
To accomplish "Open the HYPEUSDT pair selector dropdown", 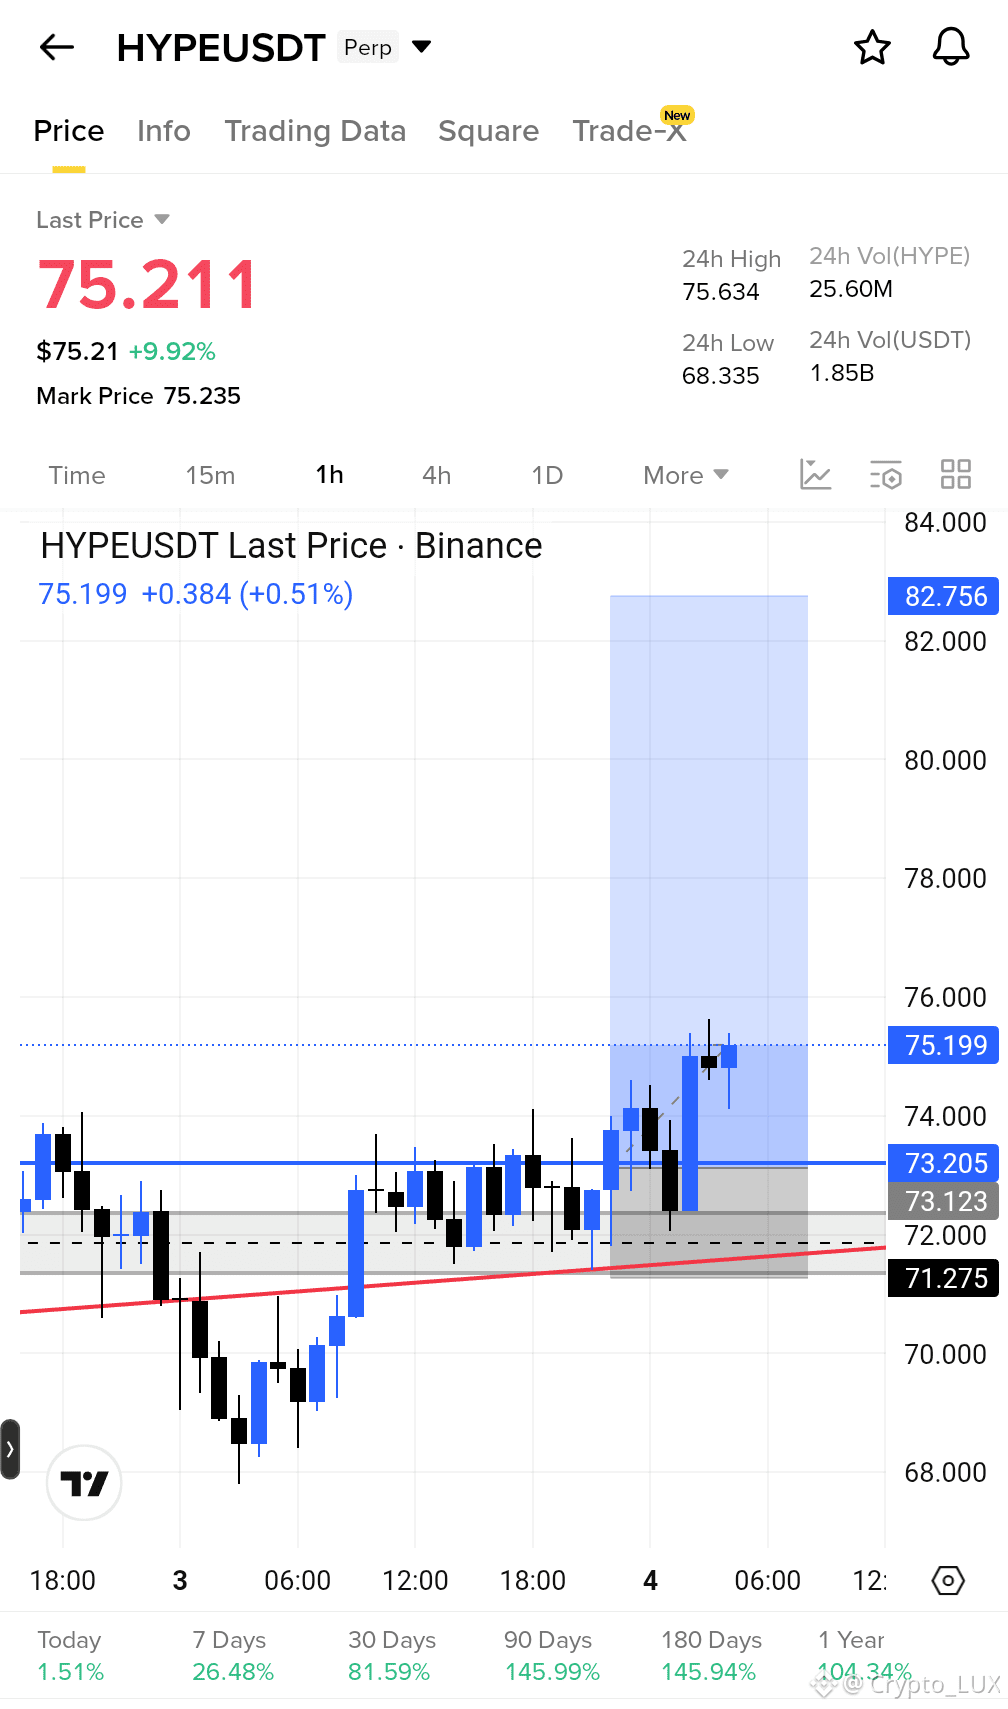I will click(x=422, y=46).
